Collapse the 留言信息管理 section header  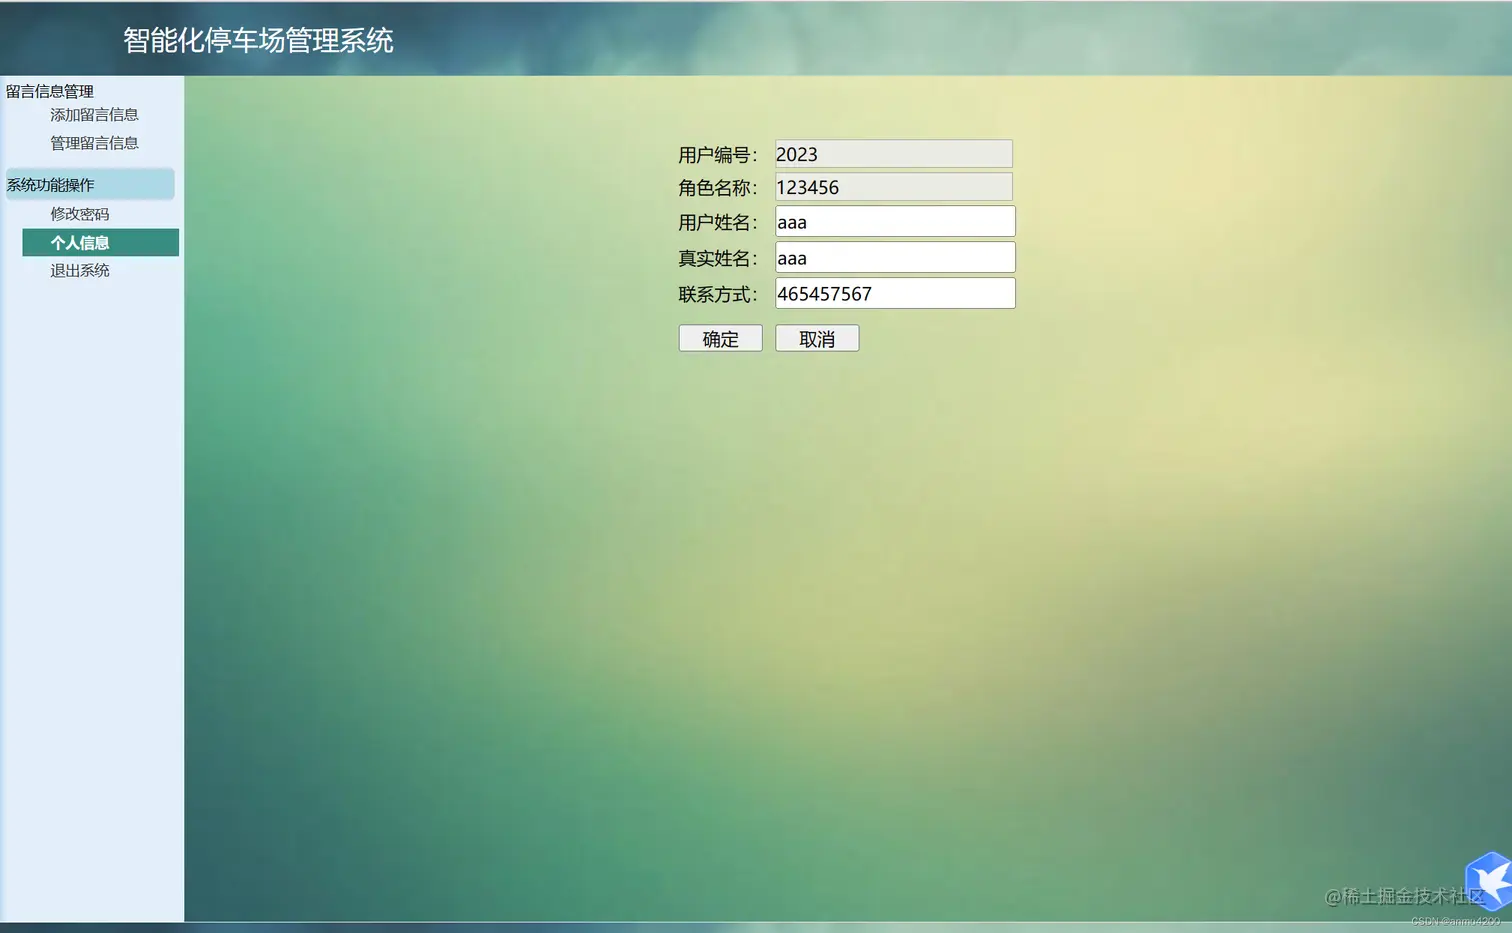click(50, 91)
